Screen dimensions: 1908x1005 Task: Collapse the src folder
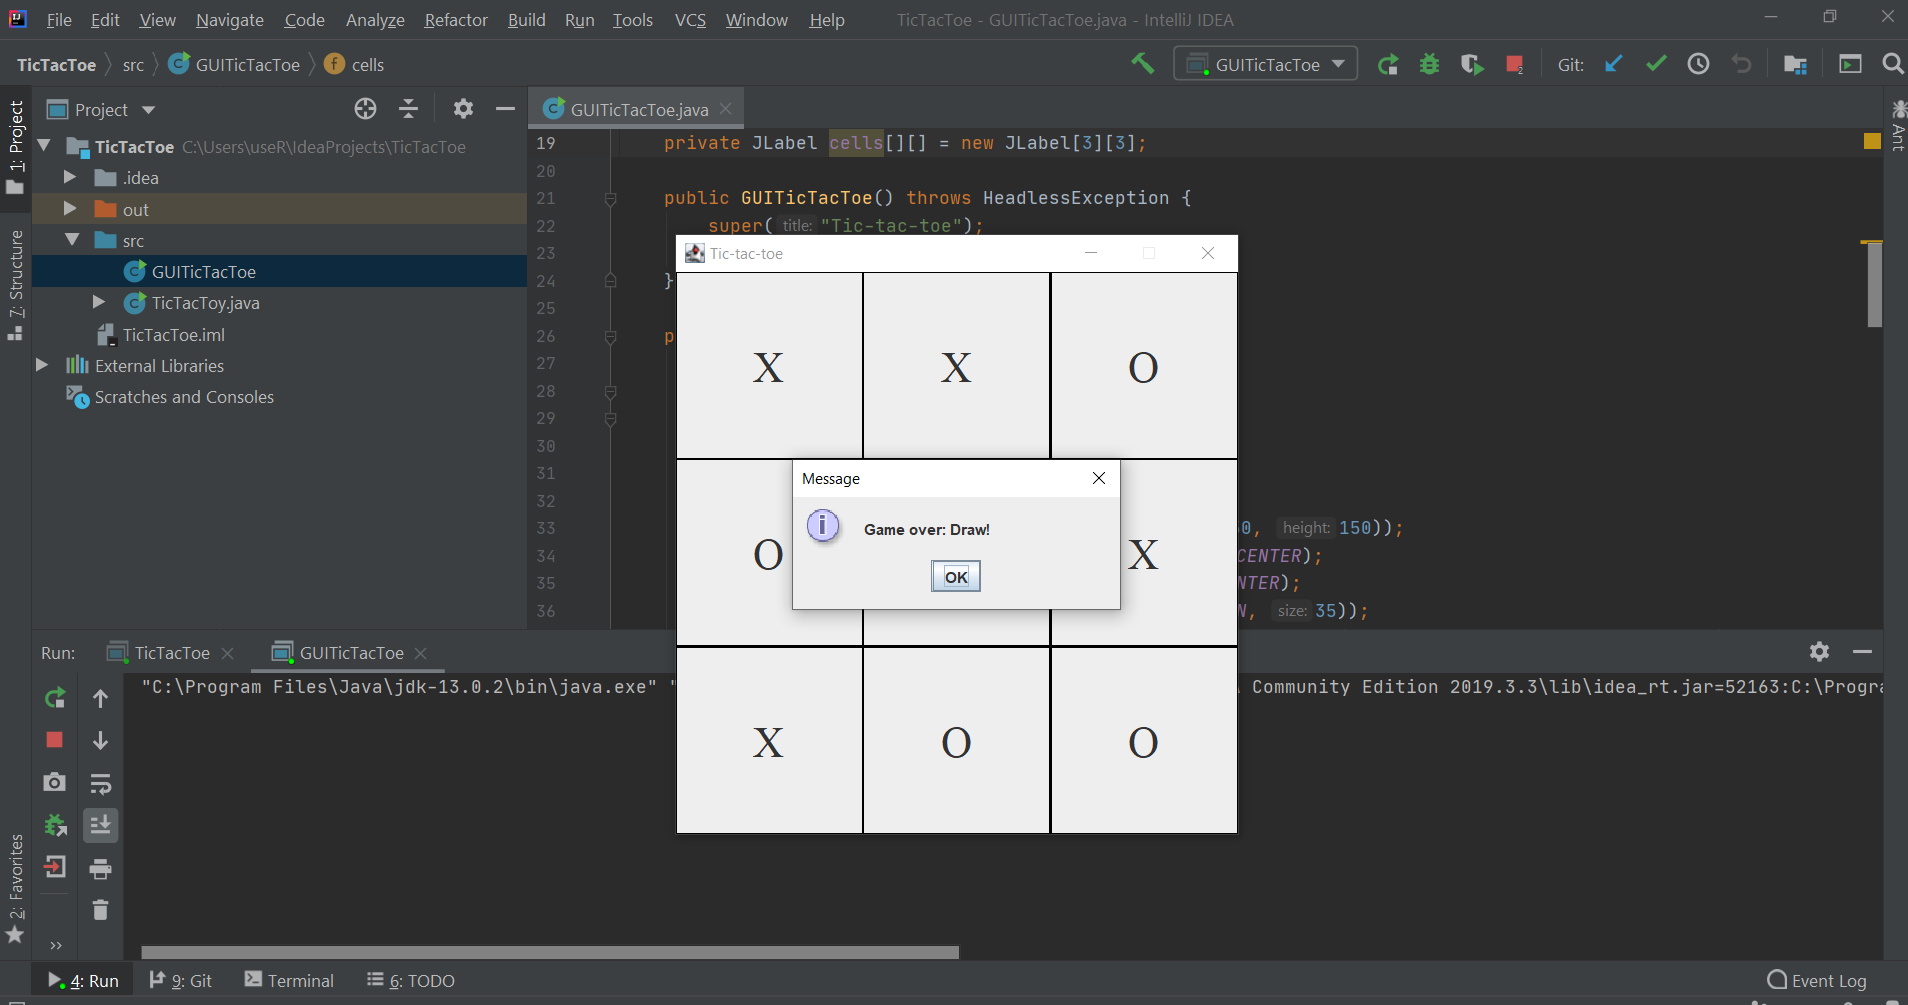click(71, 240)
